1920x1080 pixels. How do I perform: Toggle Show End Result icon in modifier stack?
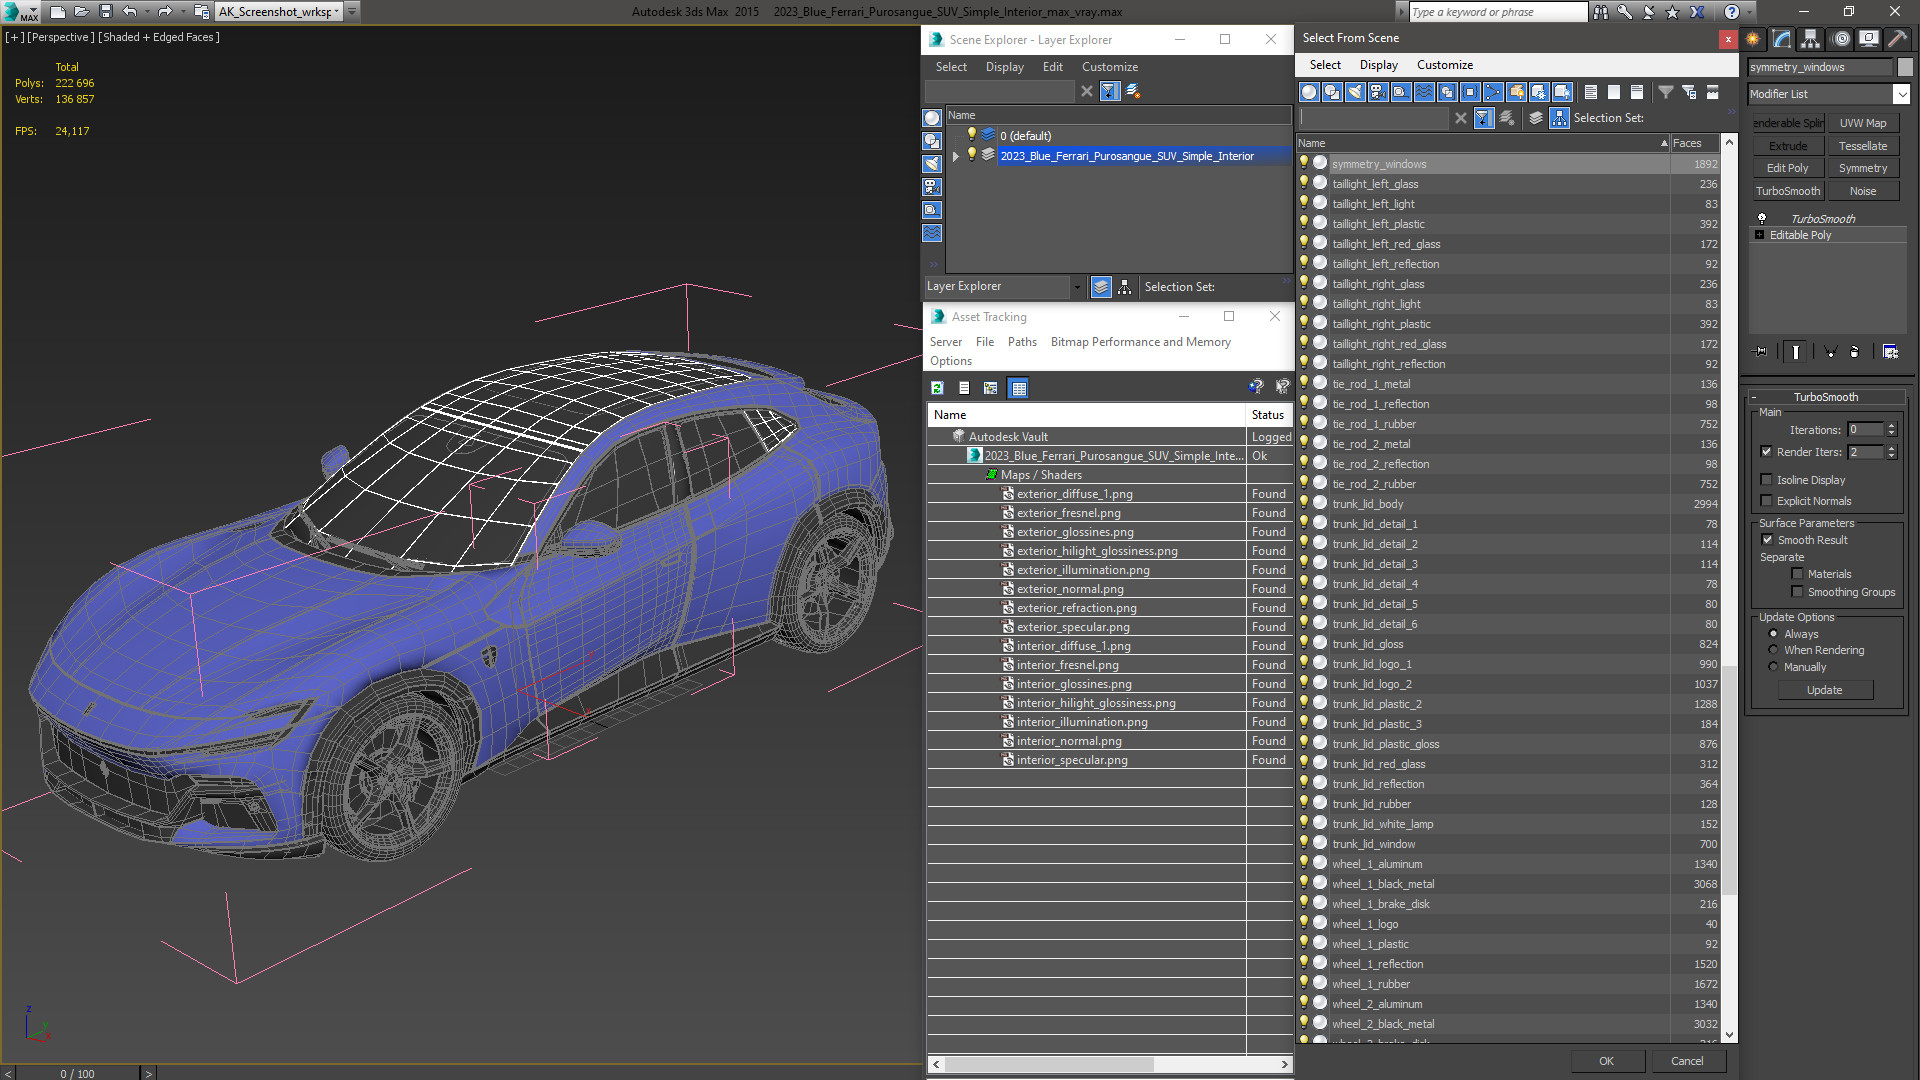coord(1796,351)
